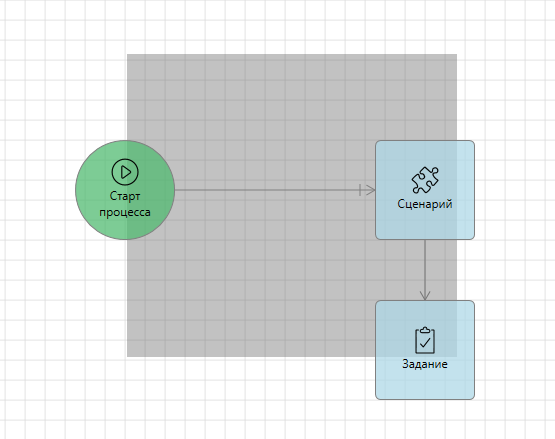The image size is (555, 439).
Task: Click the lower area of the Задание block
Action: pos(425,385)
